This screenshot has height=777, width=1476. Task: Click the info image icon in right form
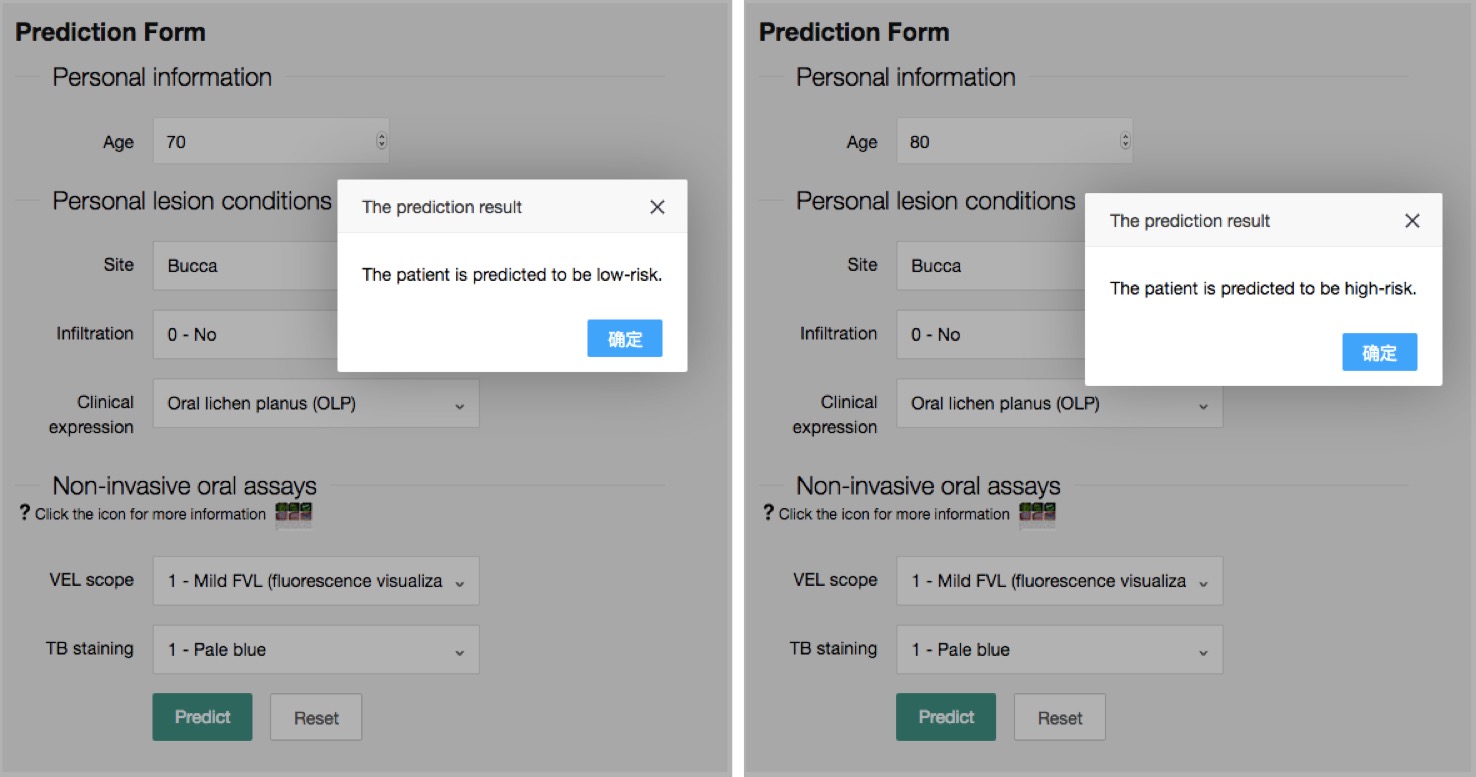tap(1038, 514)
